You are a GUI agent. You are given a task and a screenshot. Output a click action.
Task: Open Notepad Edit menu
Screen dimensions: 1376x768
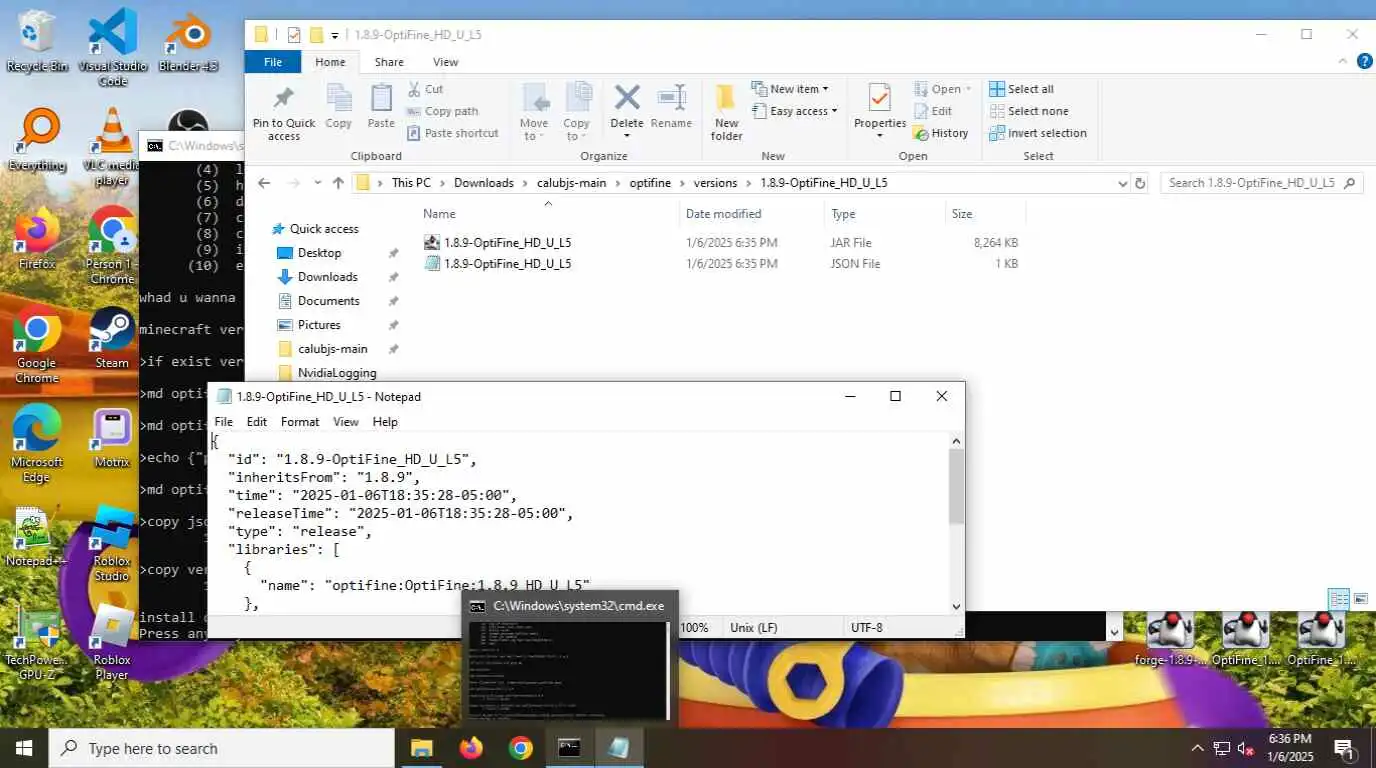point(257,422)
